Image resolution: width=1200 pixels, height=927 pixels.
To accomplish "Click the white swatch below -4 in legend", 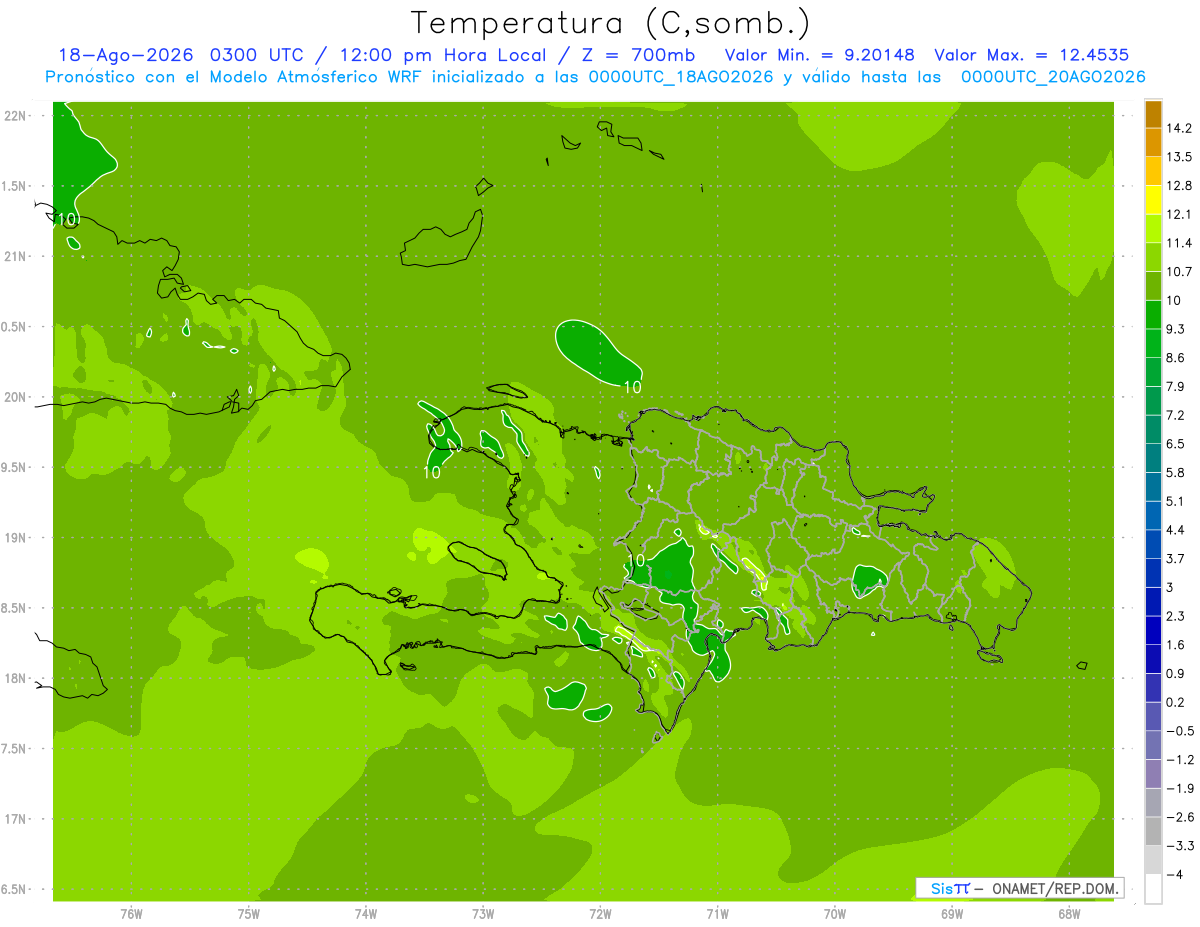I will coord(1153,889).
